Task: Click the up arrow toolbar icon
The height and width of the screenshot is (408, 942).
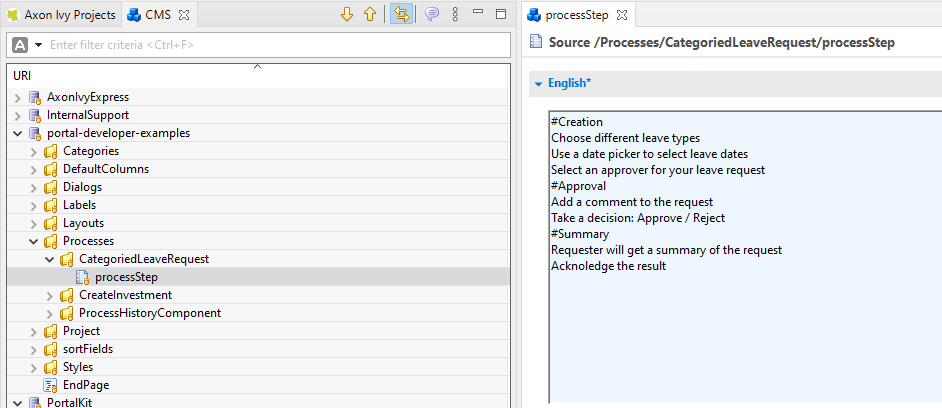Action: pyautogui.click(x=369, y=14)
